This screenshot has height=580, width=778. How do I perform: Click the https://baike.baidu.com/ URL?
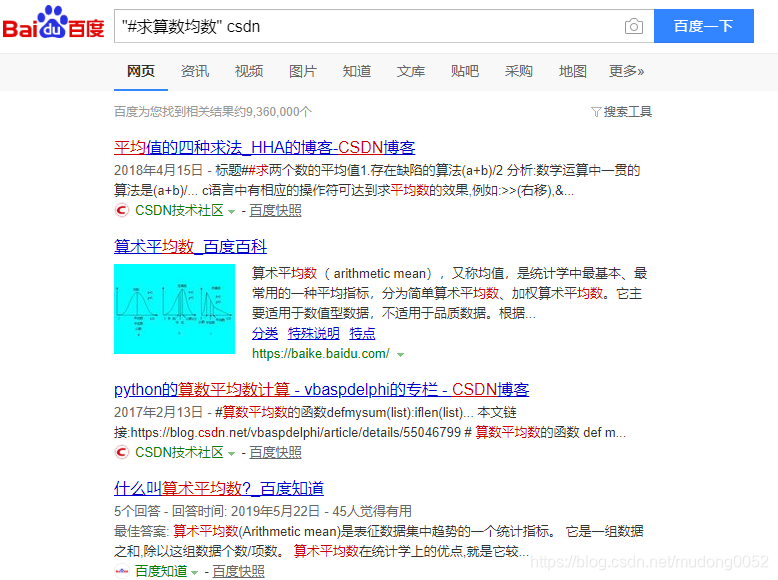(x=321, y=354)
